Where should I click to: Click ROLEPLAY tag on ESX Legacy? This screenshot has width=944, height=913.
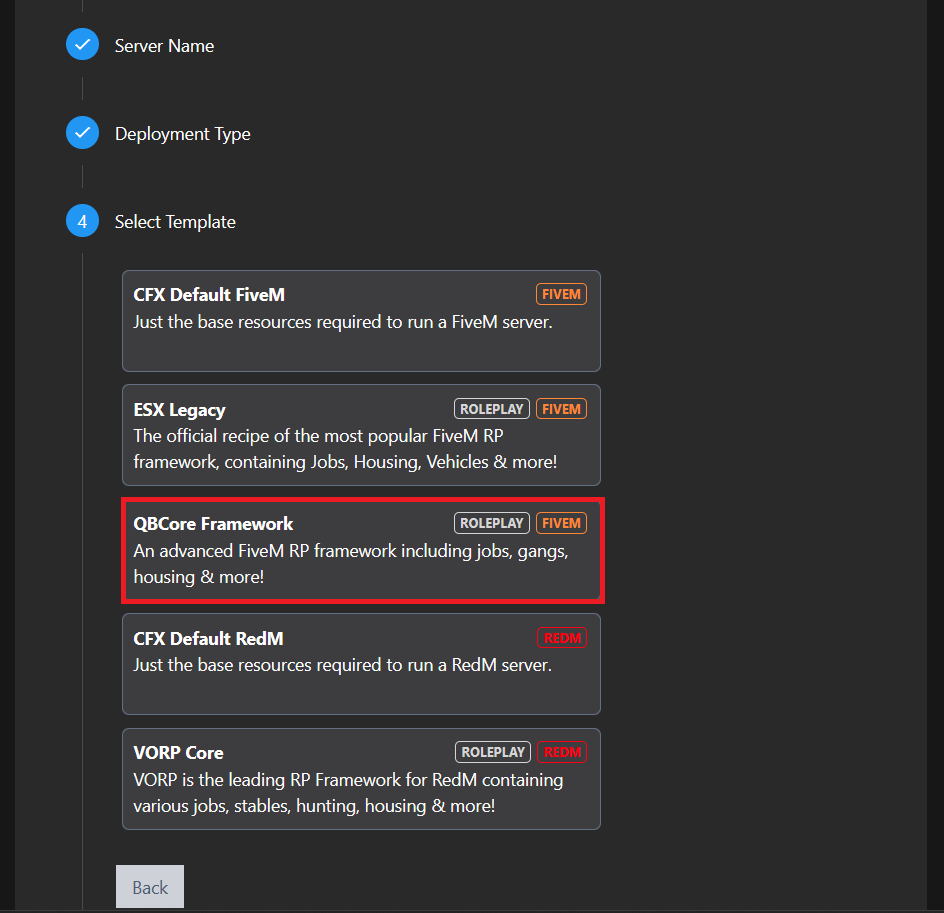pos(492,409)
